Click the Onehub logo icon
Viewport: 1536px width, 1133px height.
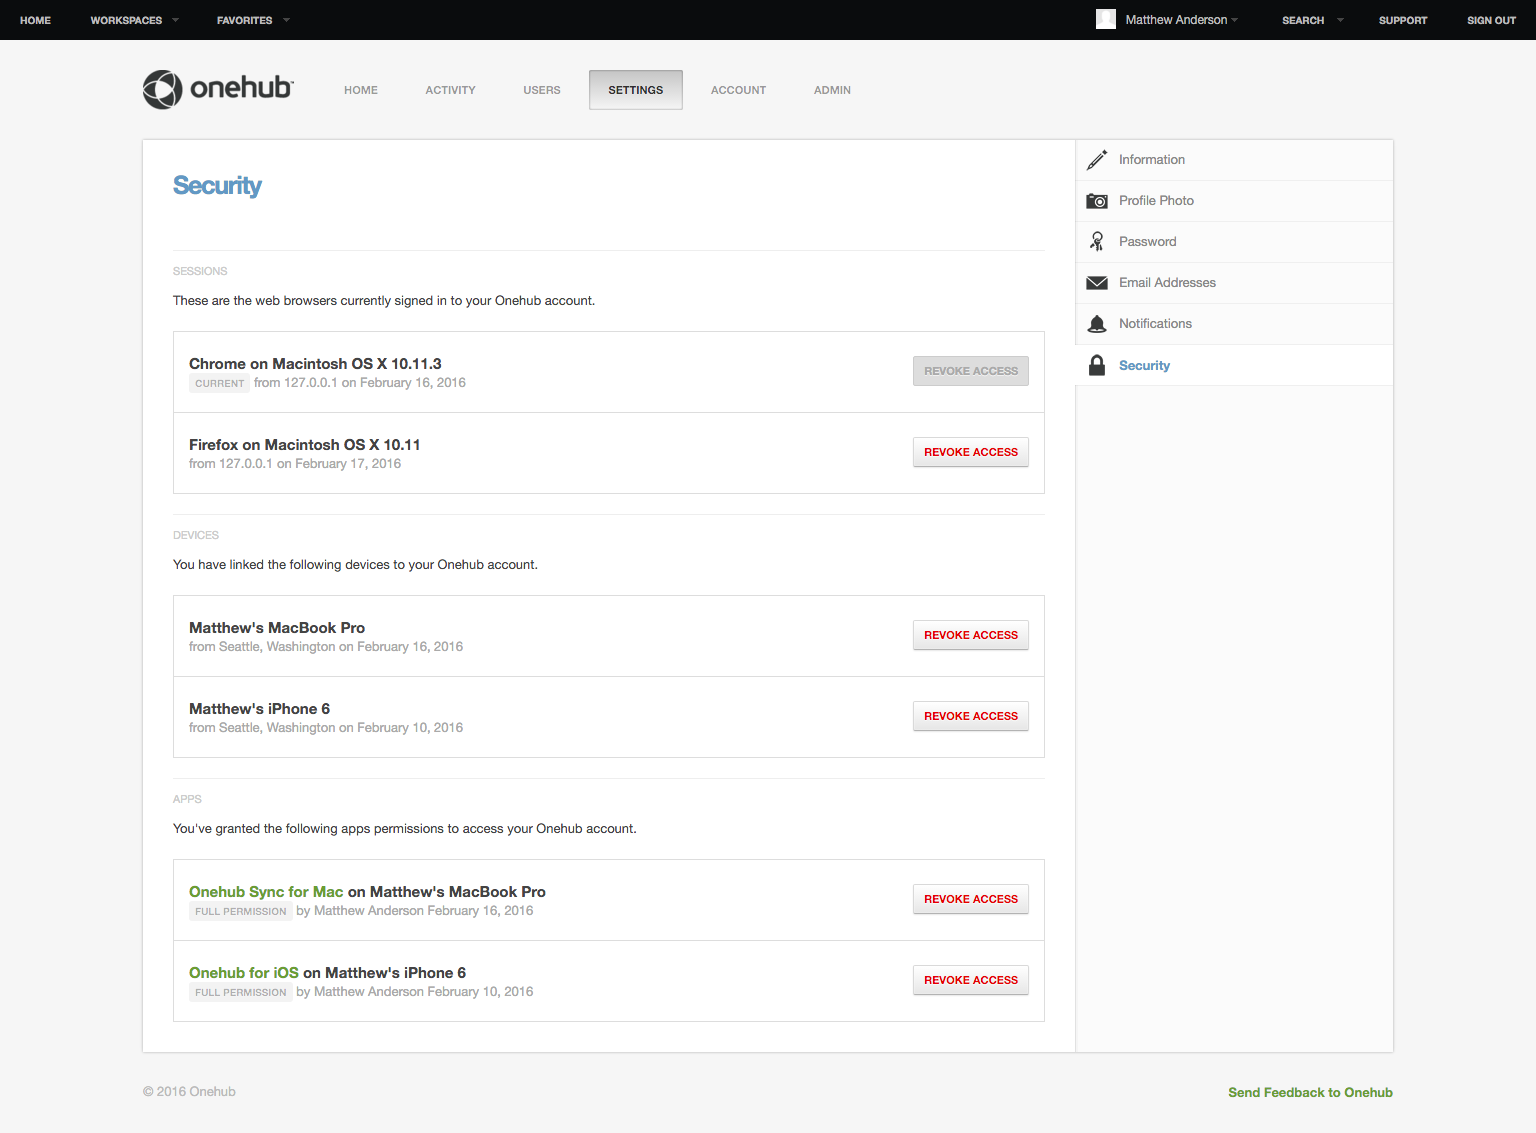(162, 90)
